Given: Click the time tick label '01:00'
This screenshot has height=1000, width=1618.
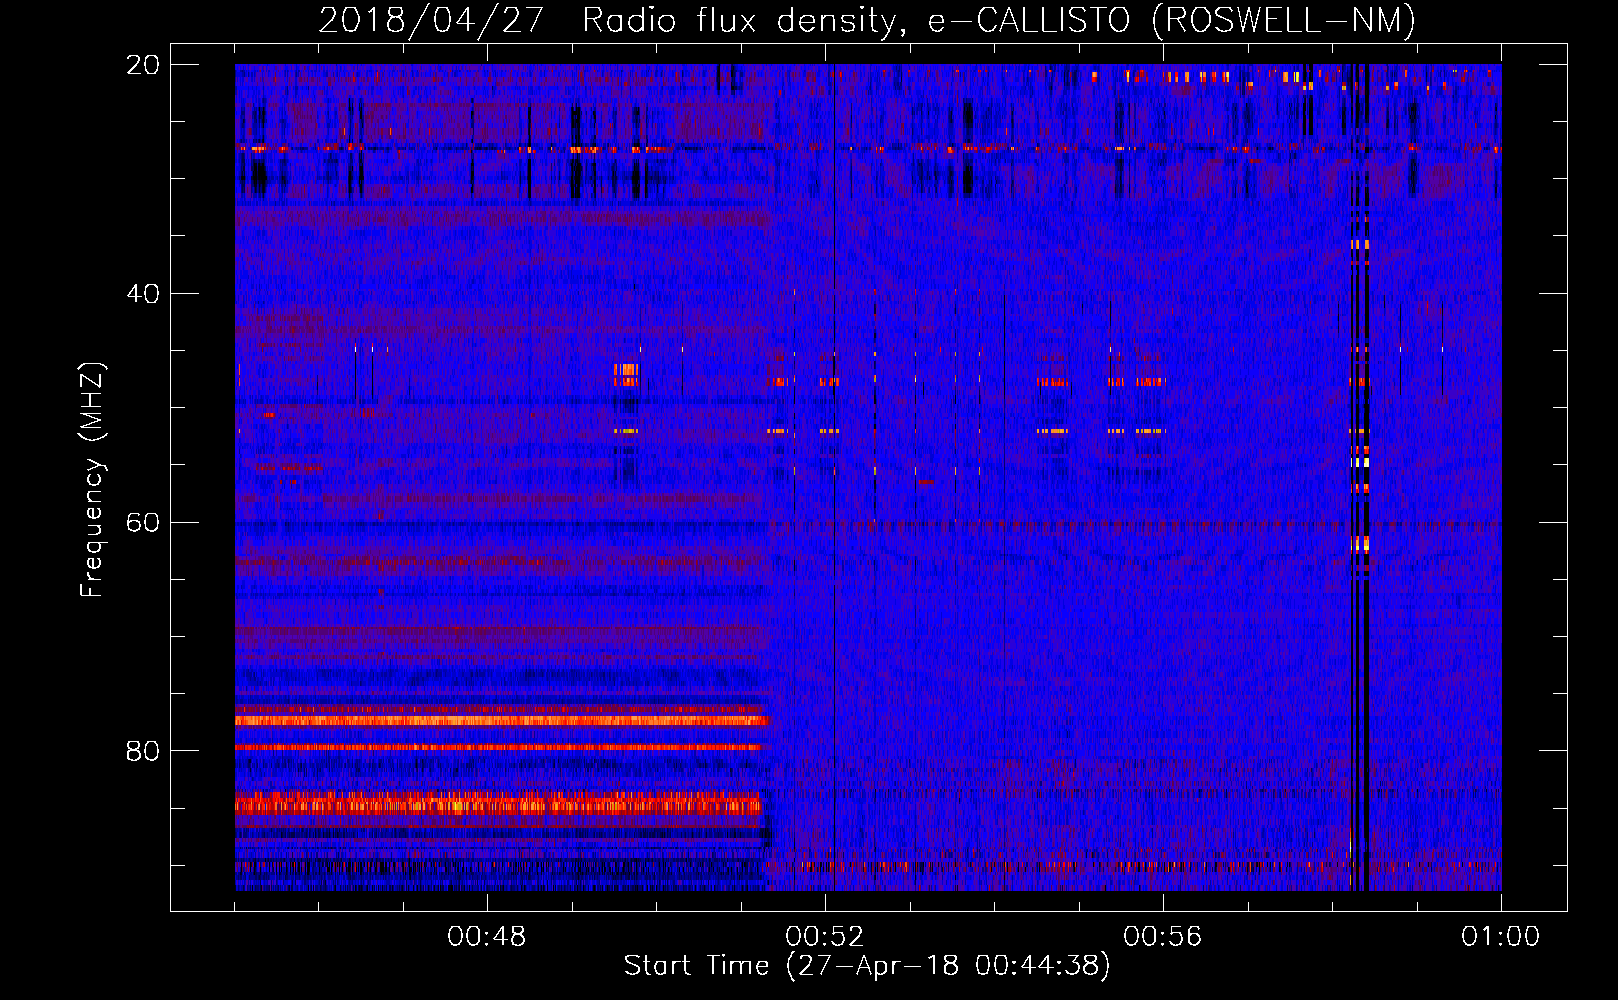Looking at the screenshot, I should tap(1501, 937).
